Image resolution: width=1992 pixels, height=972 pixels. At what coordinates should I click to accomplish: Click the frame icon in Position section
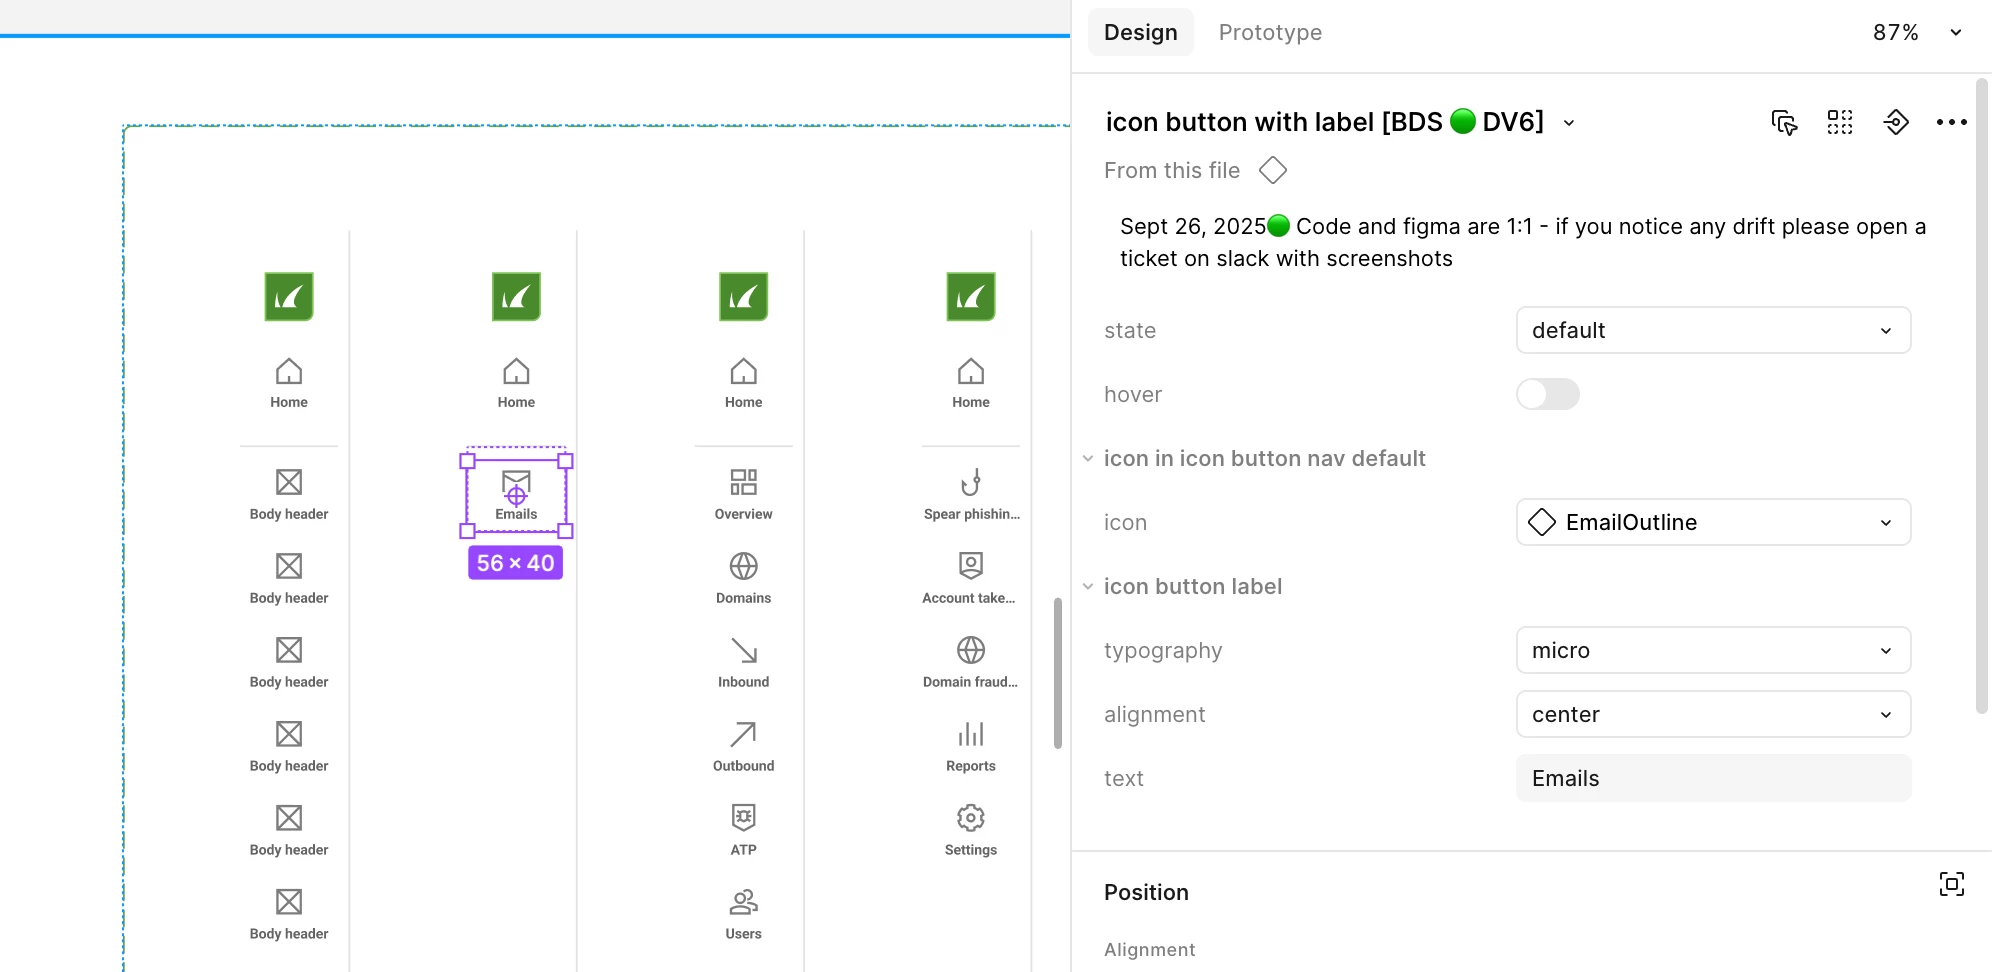[1951, 884]
